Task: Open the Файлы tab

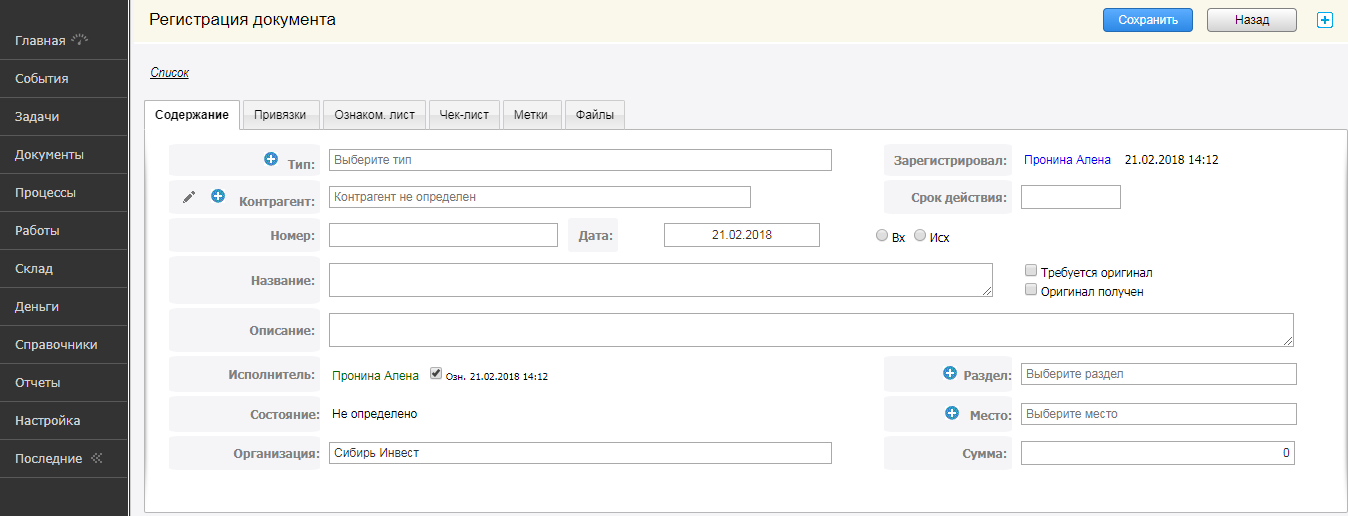Action: point(595,115)
